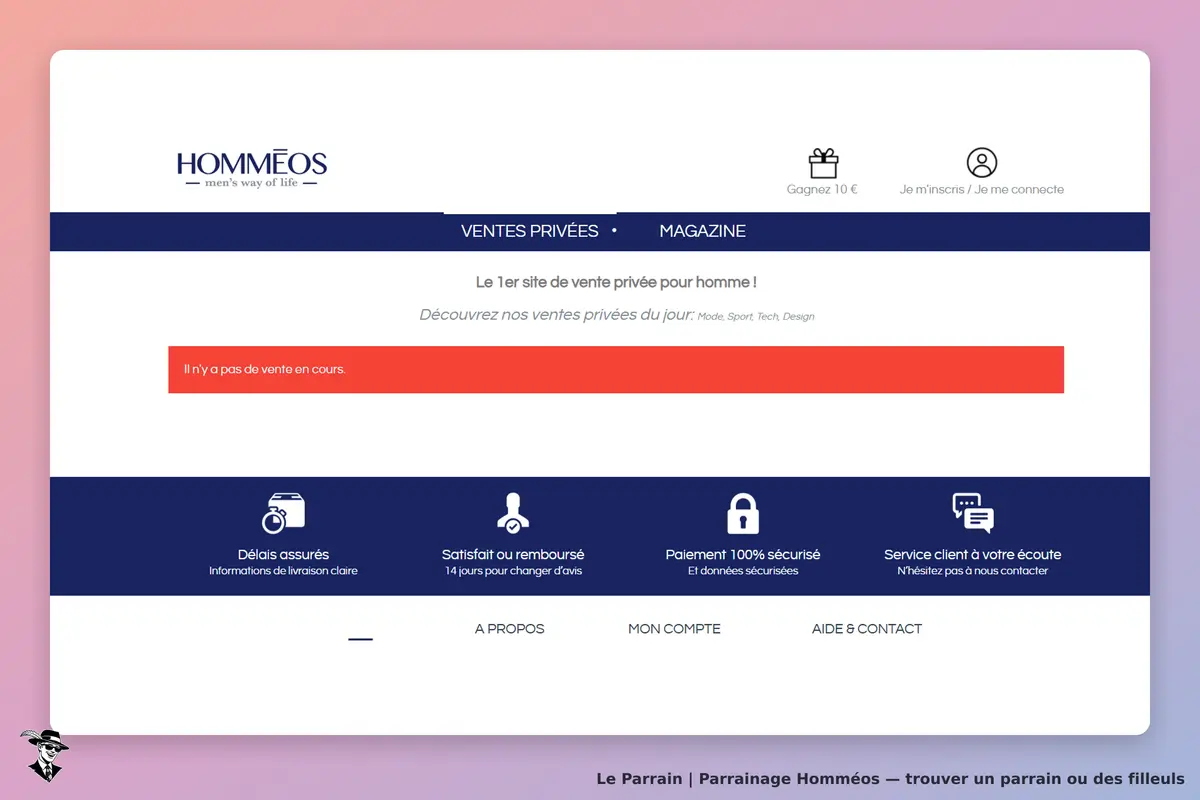
Task: Click the customer service chat bubbles icon
Action: point(973,513)
